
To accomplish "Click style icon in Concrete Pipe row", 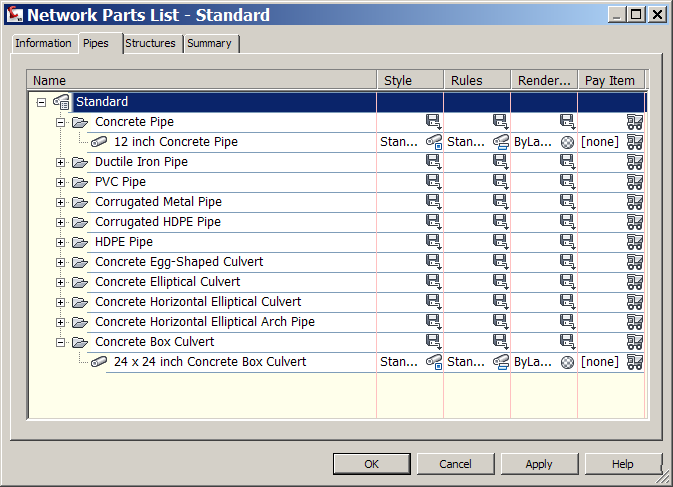I will pos(433,122).
